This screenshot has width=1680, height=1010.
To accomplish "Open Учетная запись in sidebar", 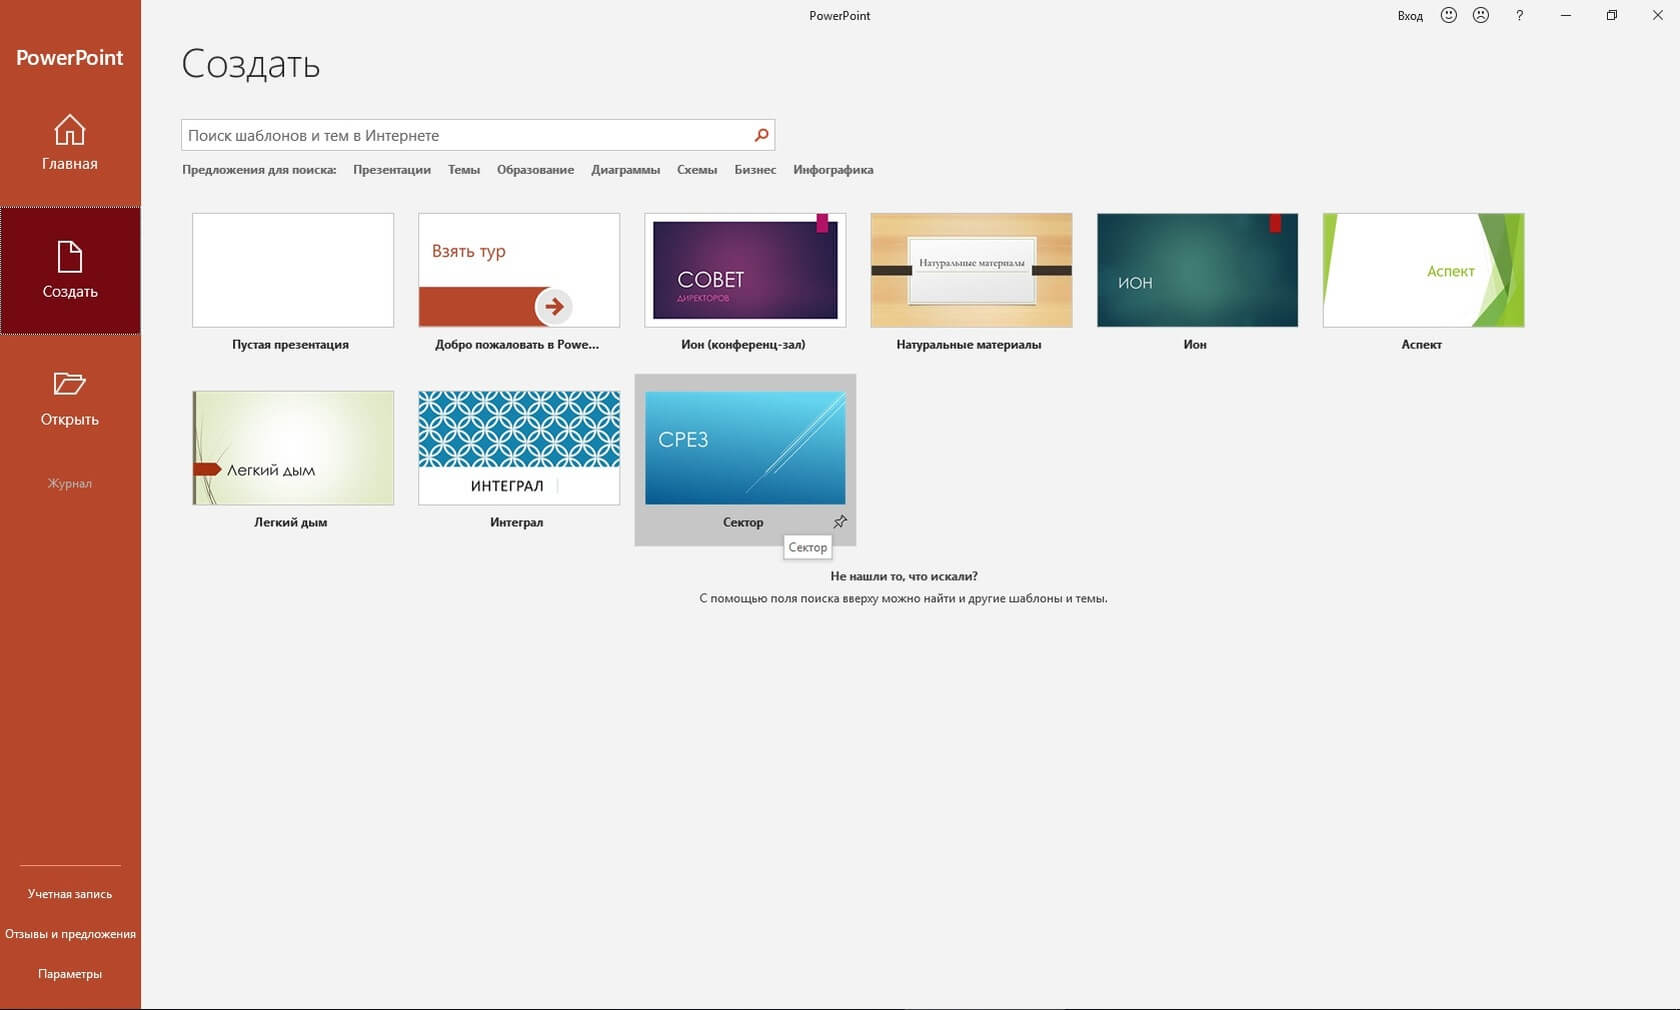I will (70, 894).
